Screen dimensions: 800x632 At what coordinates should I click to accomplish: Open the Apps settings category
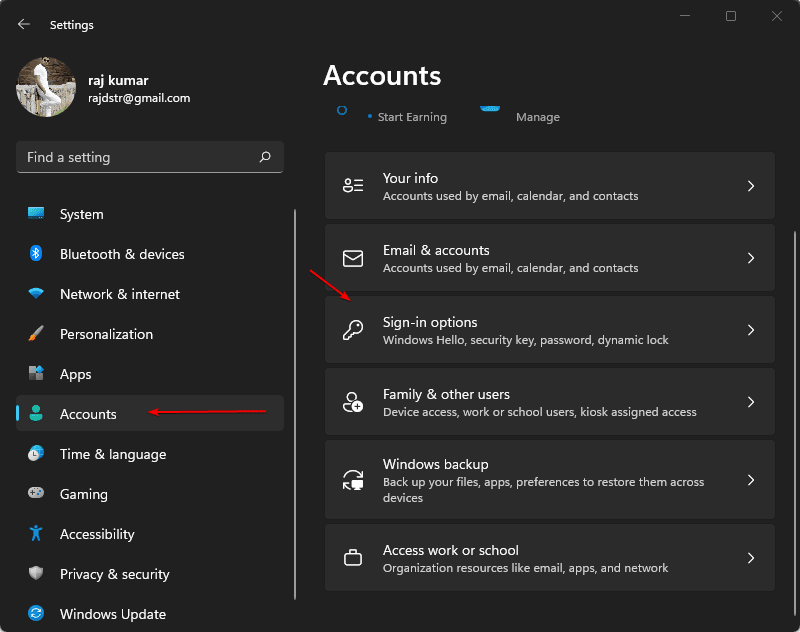click(x=75, y=374)
